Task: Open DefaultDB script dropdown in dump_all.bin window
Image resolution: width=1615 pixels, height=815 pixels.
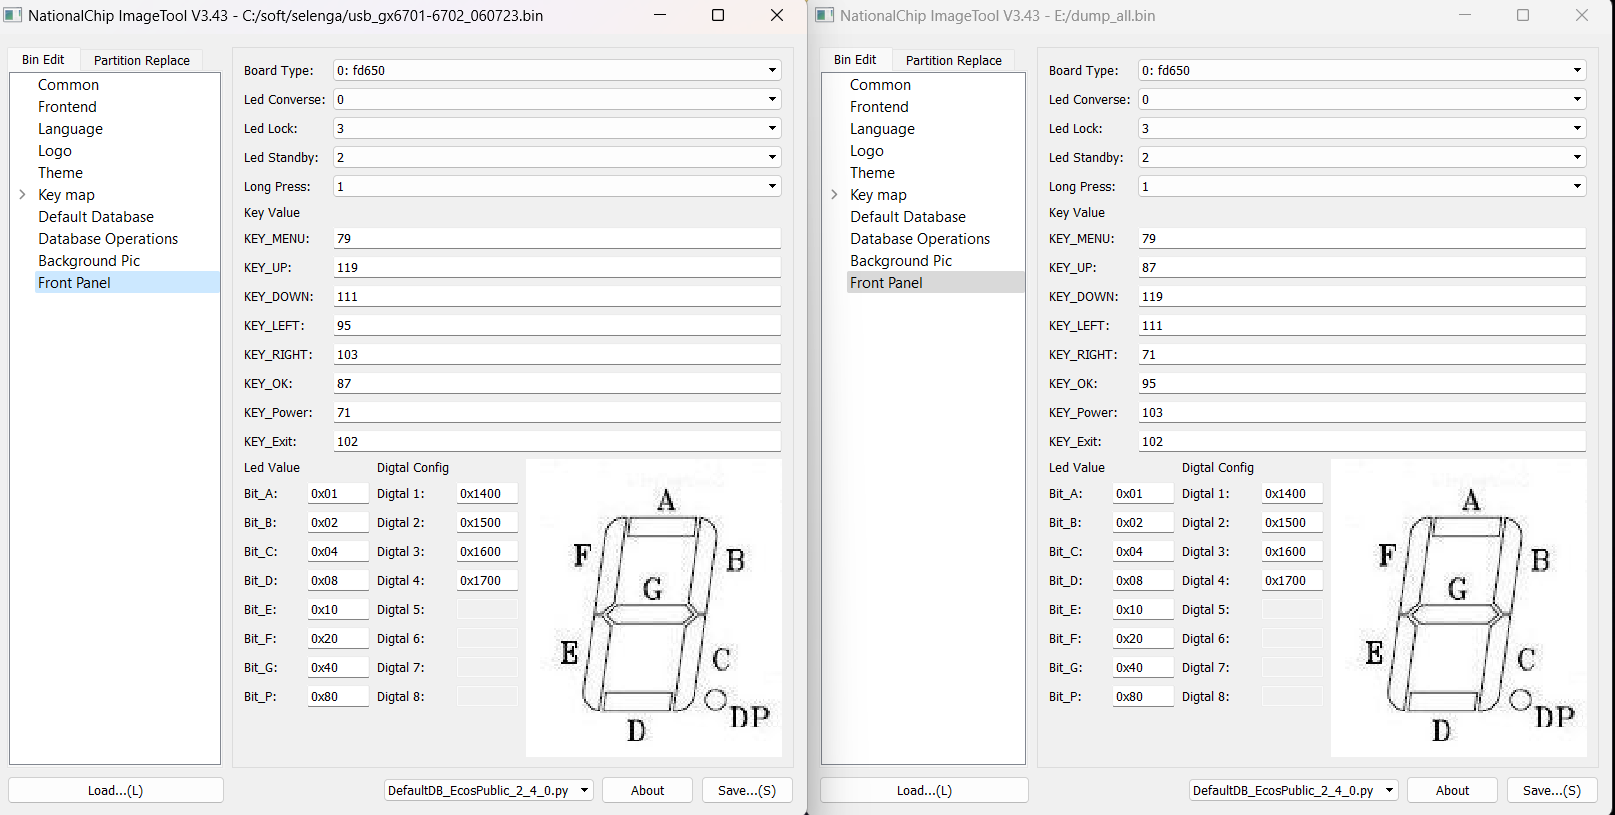Action: [1294, 790]
